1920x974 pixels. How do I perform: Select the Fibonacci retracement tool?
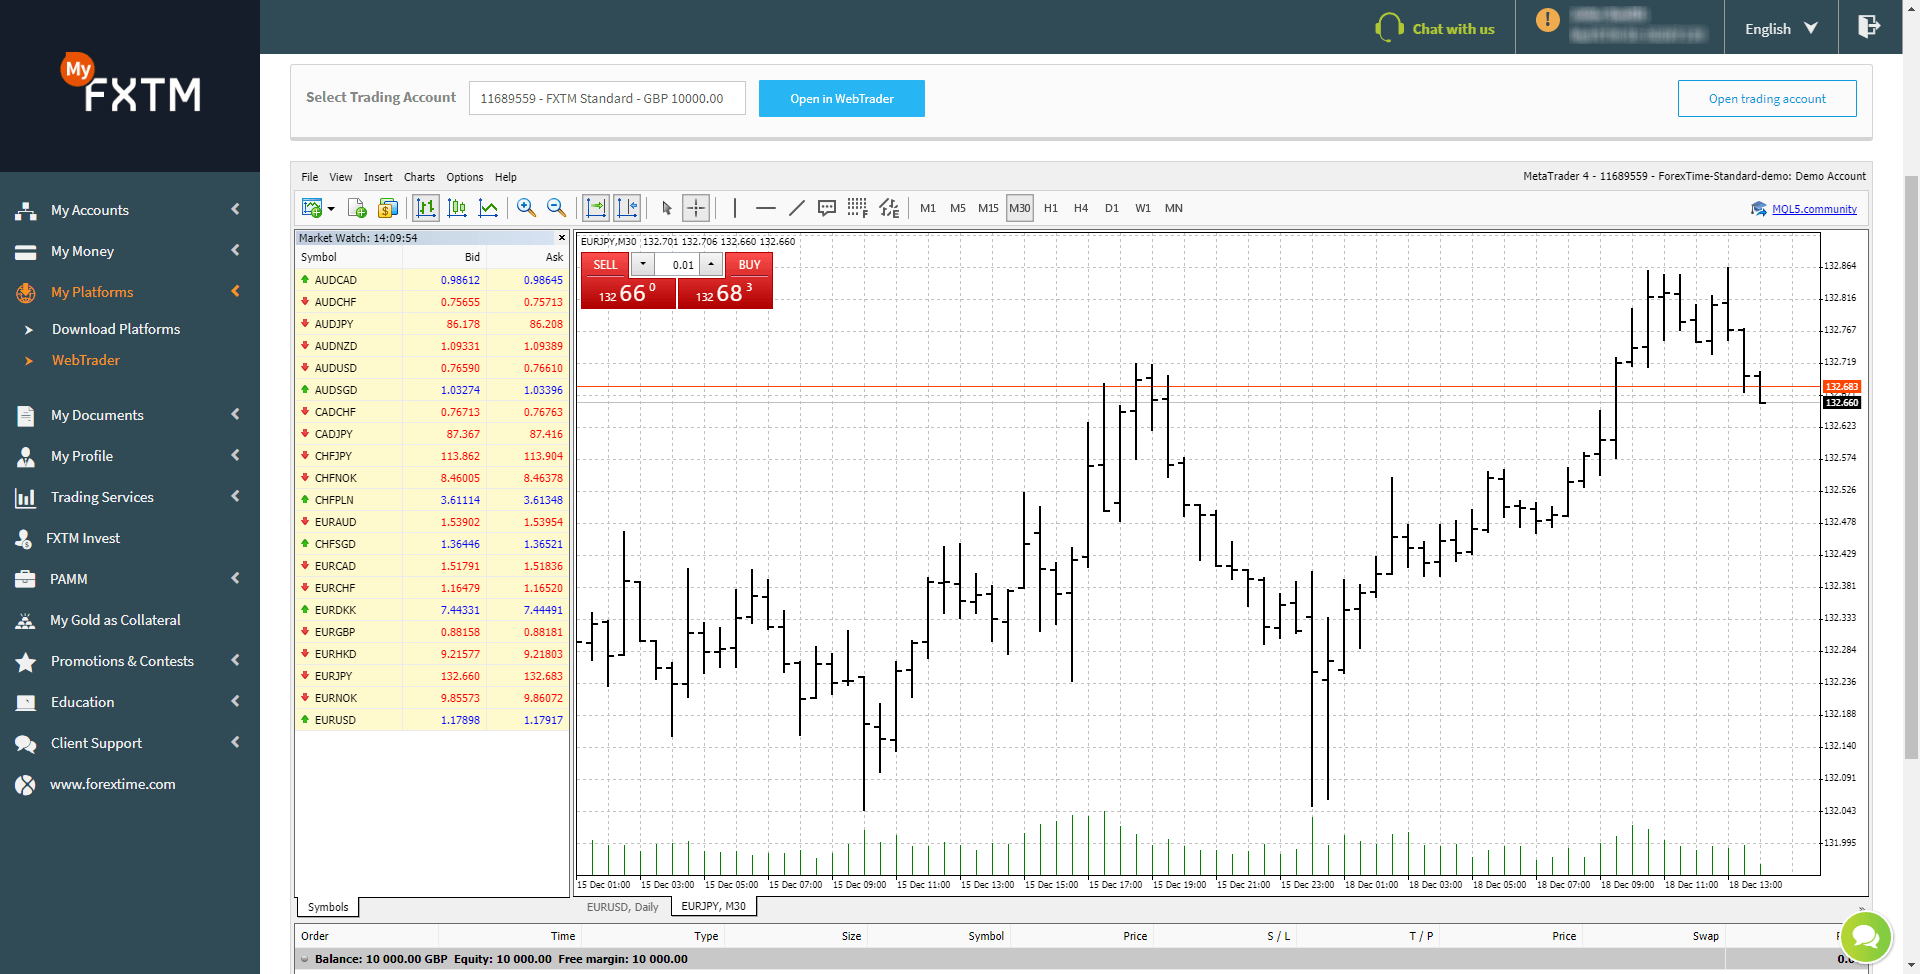(x=858, y=208)
